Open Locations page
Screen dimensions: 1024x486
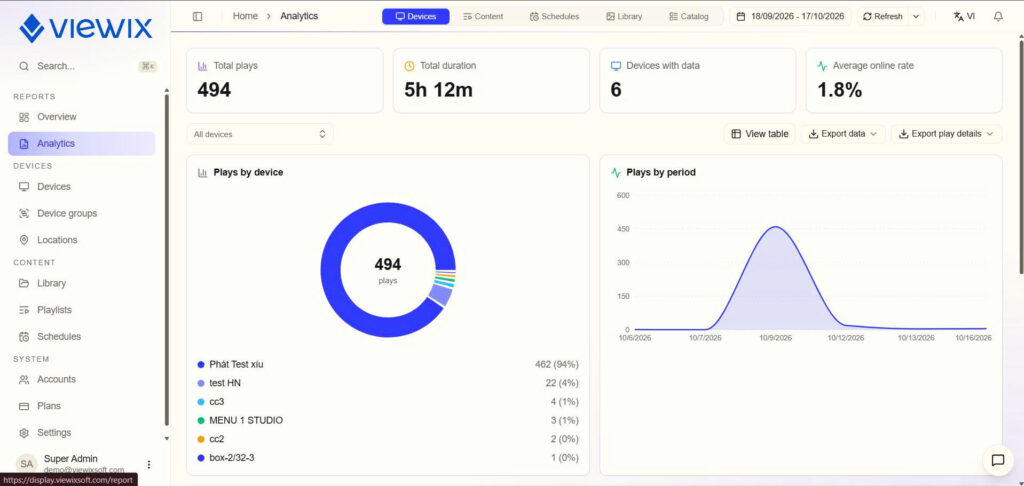82,240
